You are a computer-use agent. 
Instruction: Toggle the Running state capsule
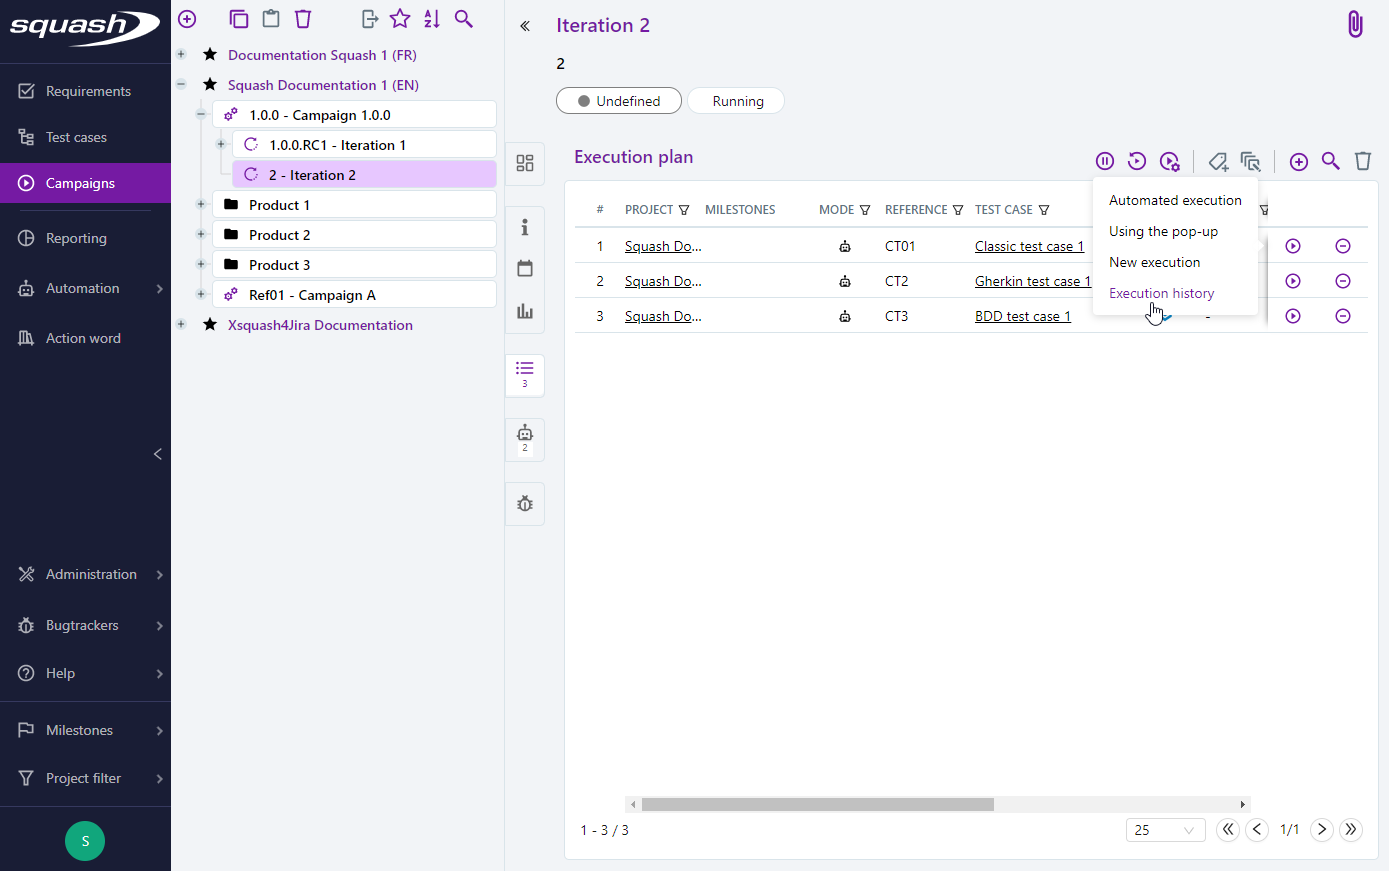pyautogui.click(x=737, y=101)
